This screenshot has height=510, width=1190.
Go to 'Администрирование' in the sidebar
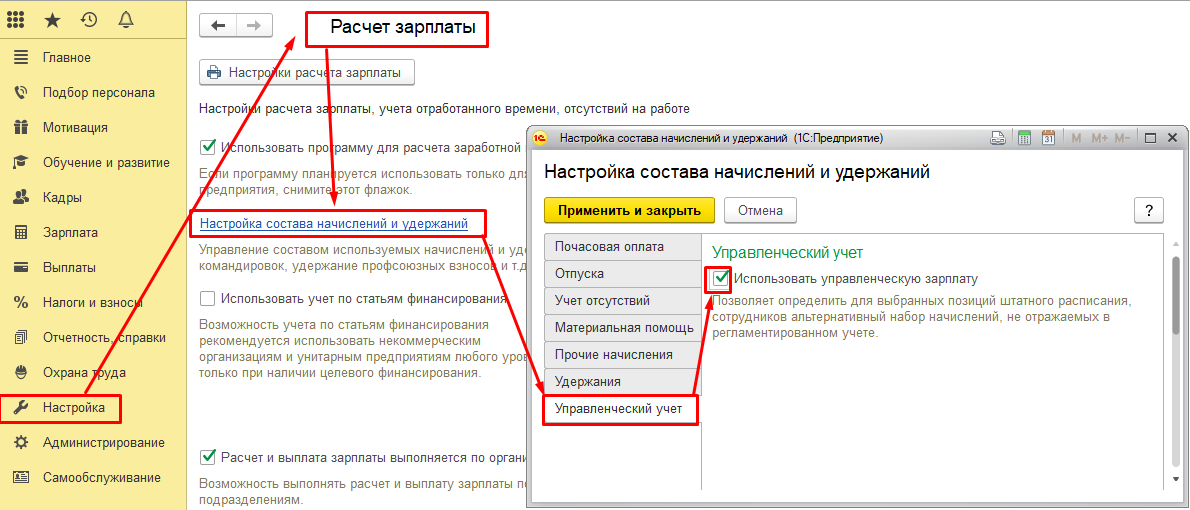point(103,442)
